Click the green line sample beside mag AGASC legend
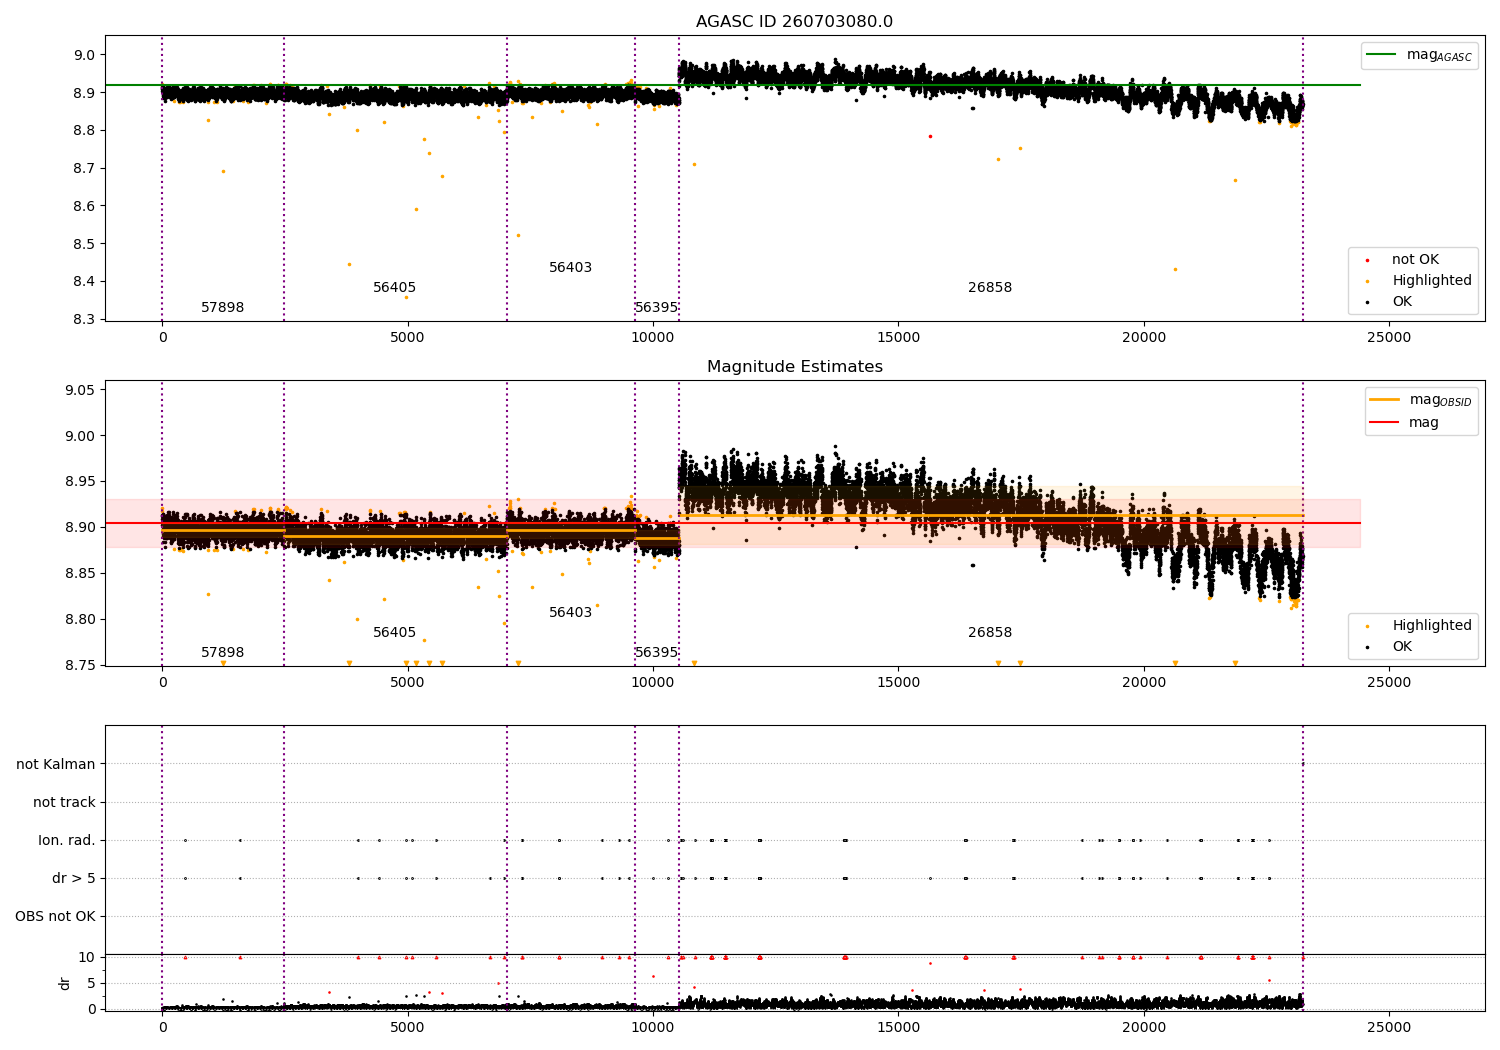Image resolution: width=1500 pixels, height=1050 pixels. pos(1381,55)
